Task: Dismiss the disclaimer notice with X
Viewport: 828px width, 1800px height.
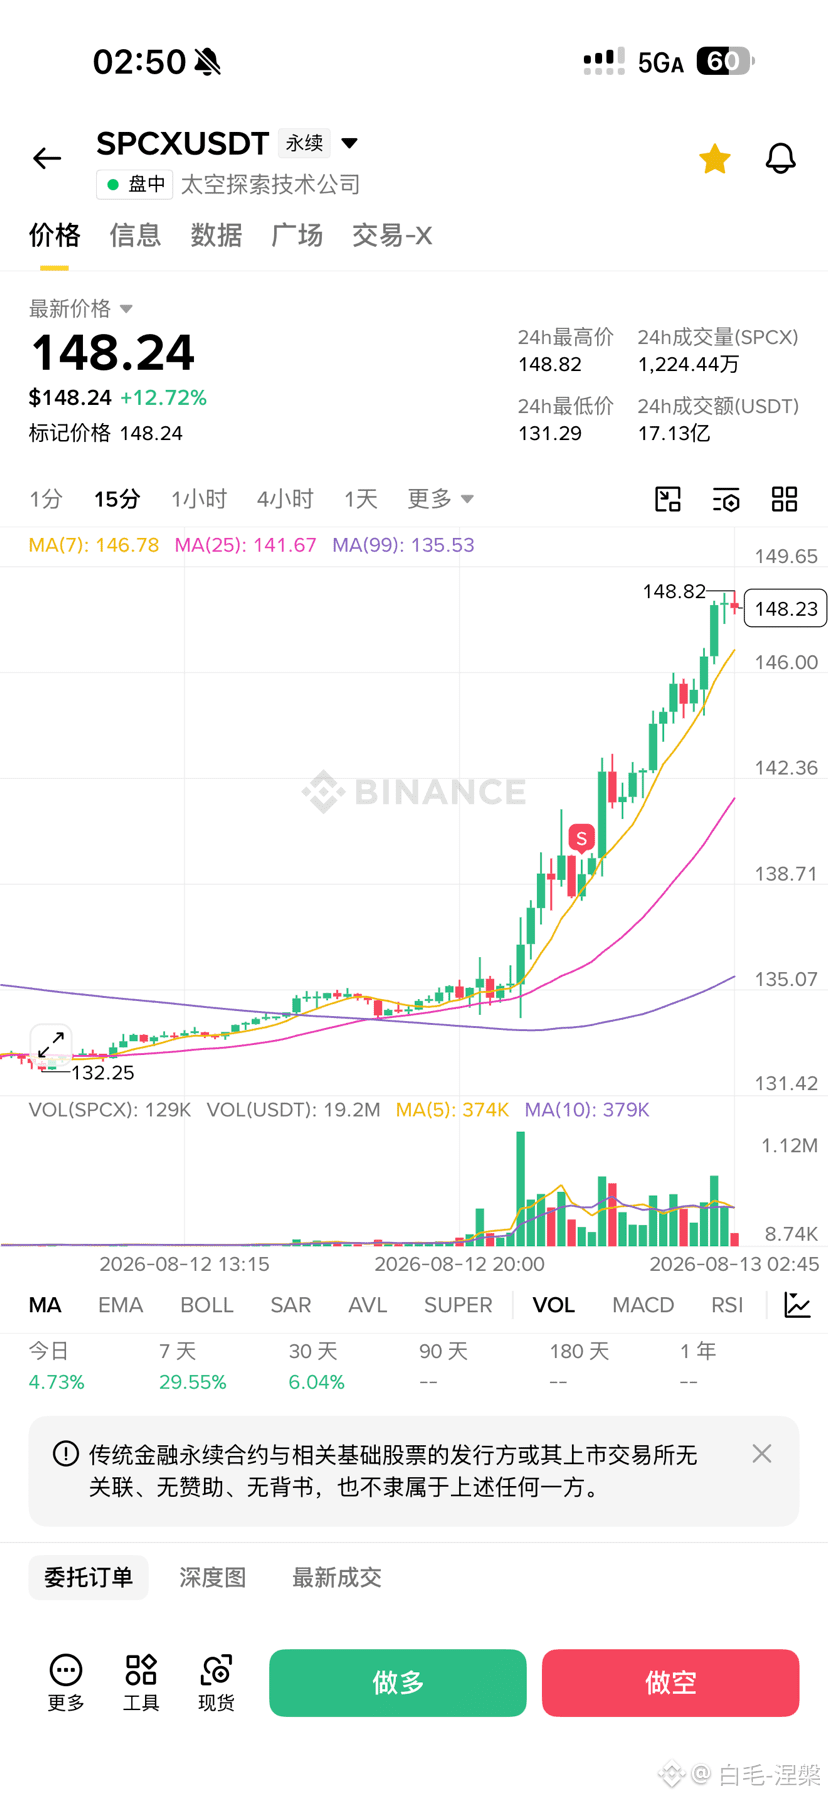Action: pyautogui.click(x=762, y=1454)
